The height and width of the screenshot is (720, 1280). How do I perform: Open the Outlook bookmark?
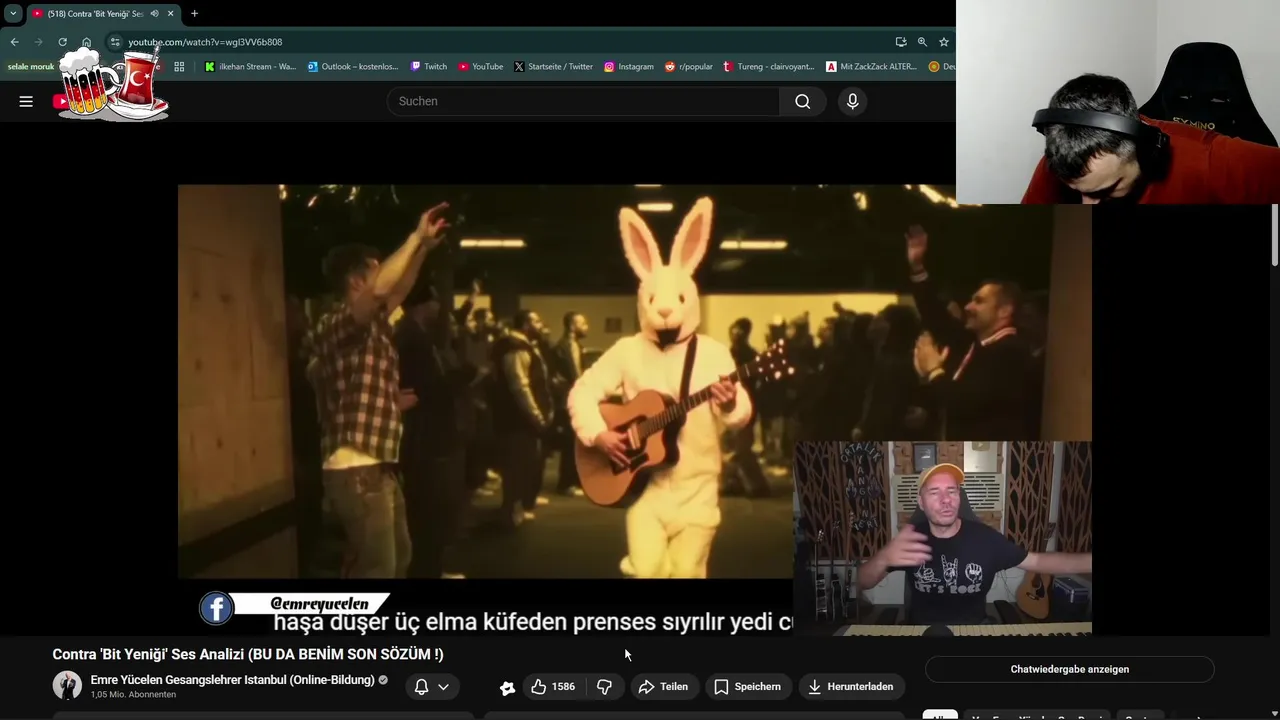click(353, 67)
